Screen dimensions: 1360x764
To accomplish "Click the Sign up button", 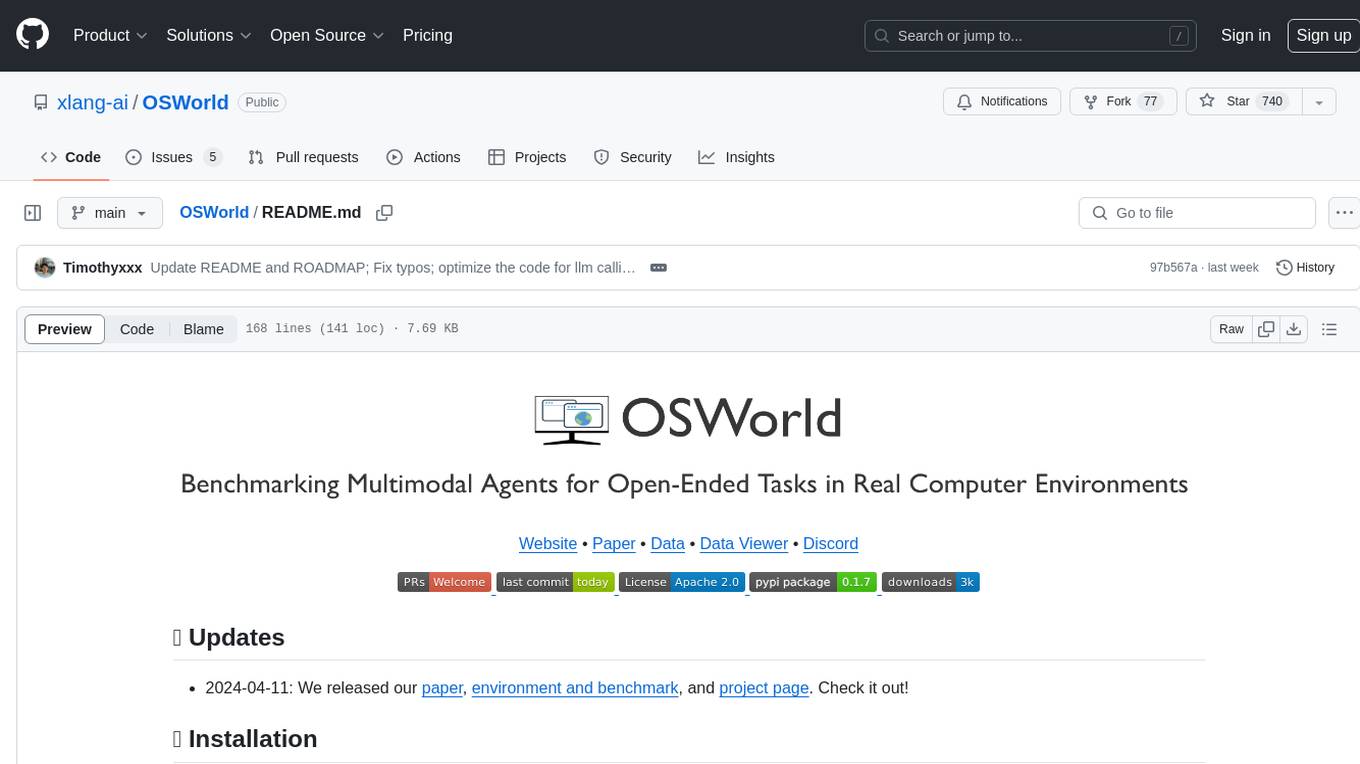I will [1323, 35].
